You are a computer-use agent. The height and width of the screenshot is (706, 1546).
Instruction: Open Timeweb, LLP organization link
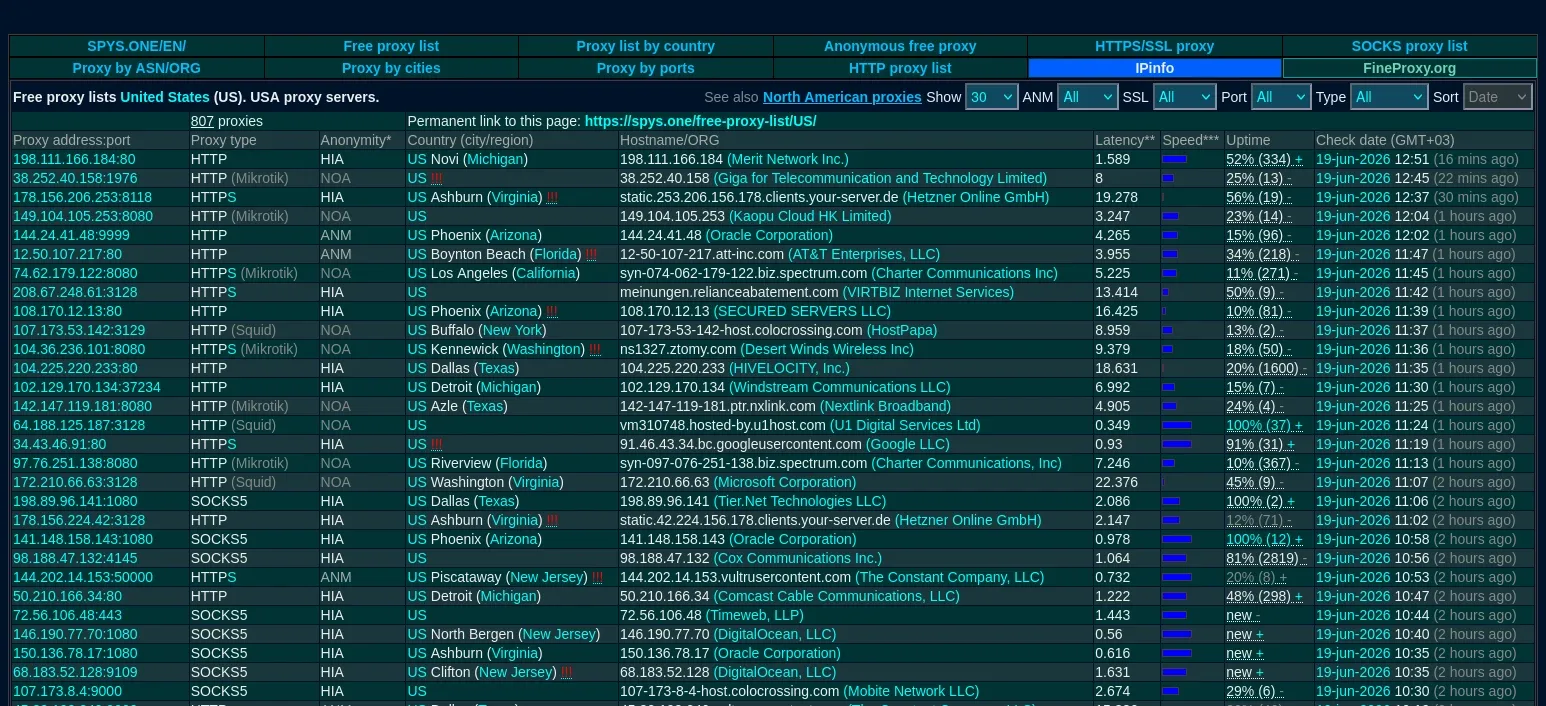(755, 615)
